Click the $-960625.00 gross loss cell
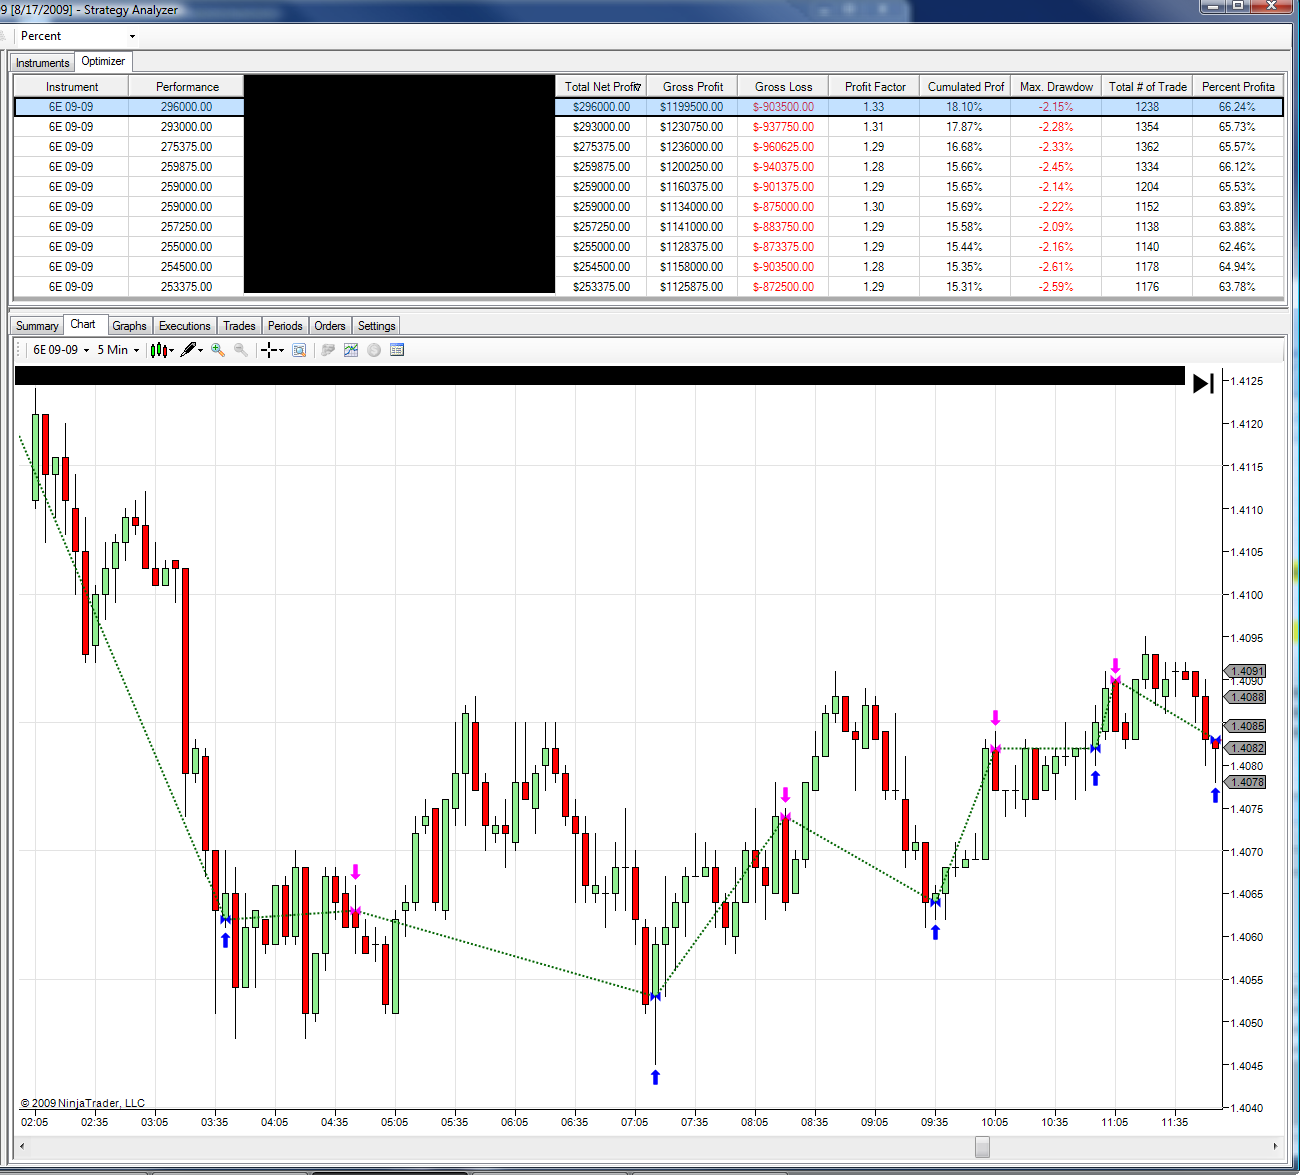 click(783, 147)
